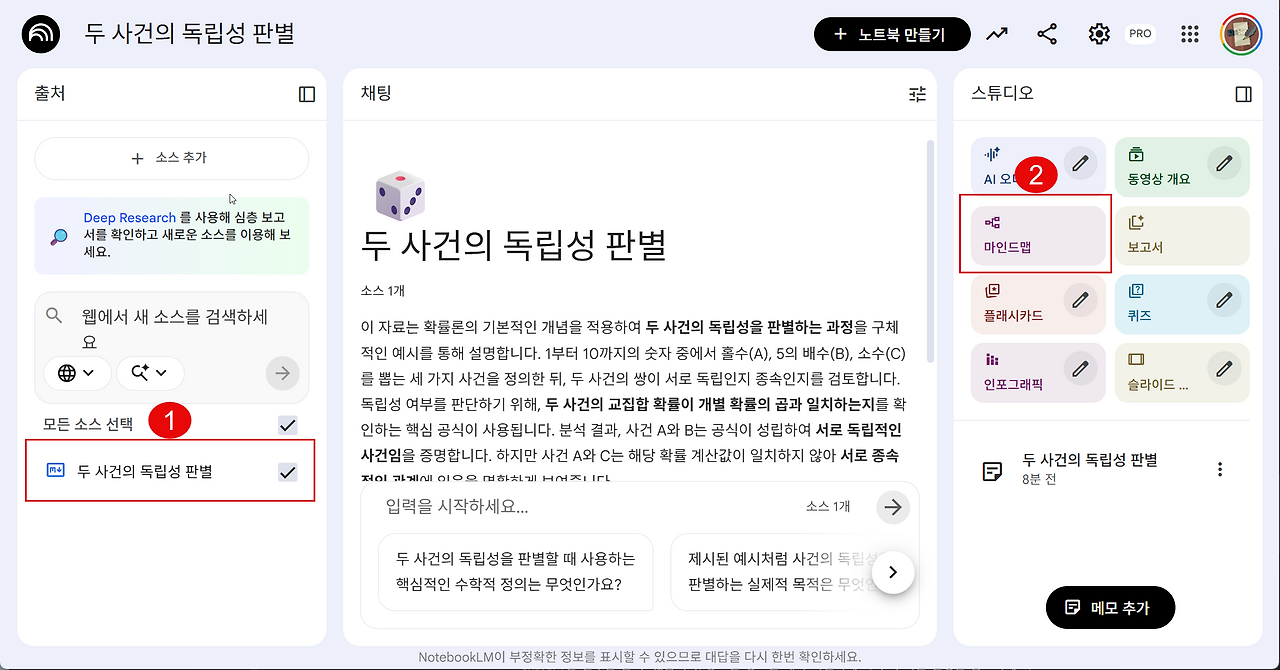Open the analytics trend icon
This screenshot has height=670, width=1280.
point(996,34)
